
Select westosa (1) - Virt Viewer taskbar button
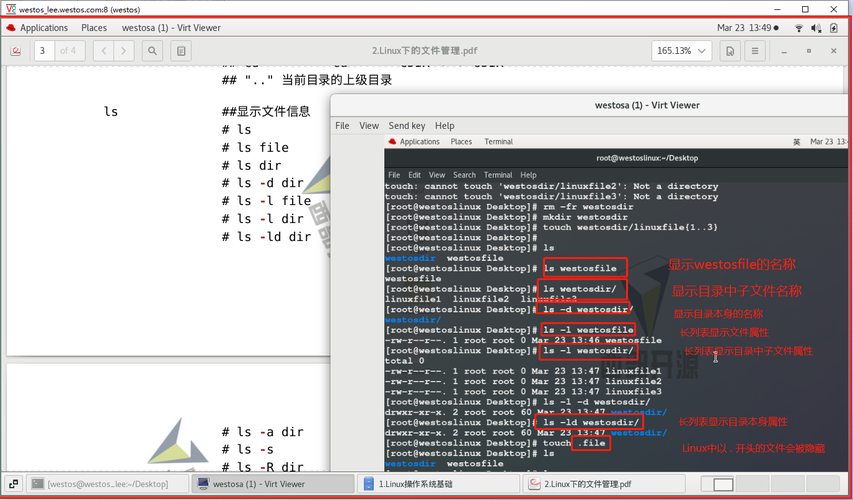[x=273, y=484]
